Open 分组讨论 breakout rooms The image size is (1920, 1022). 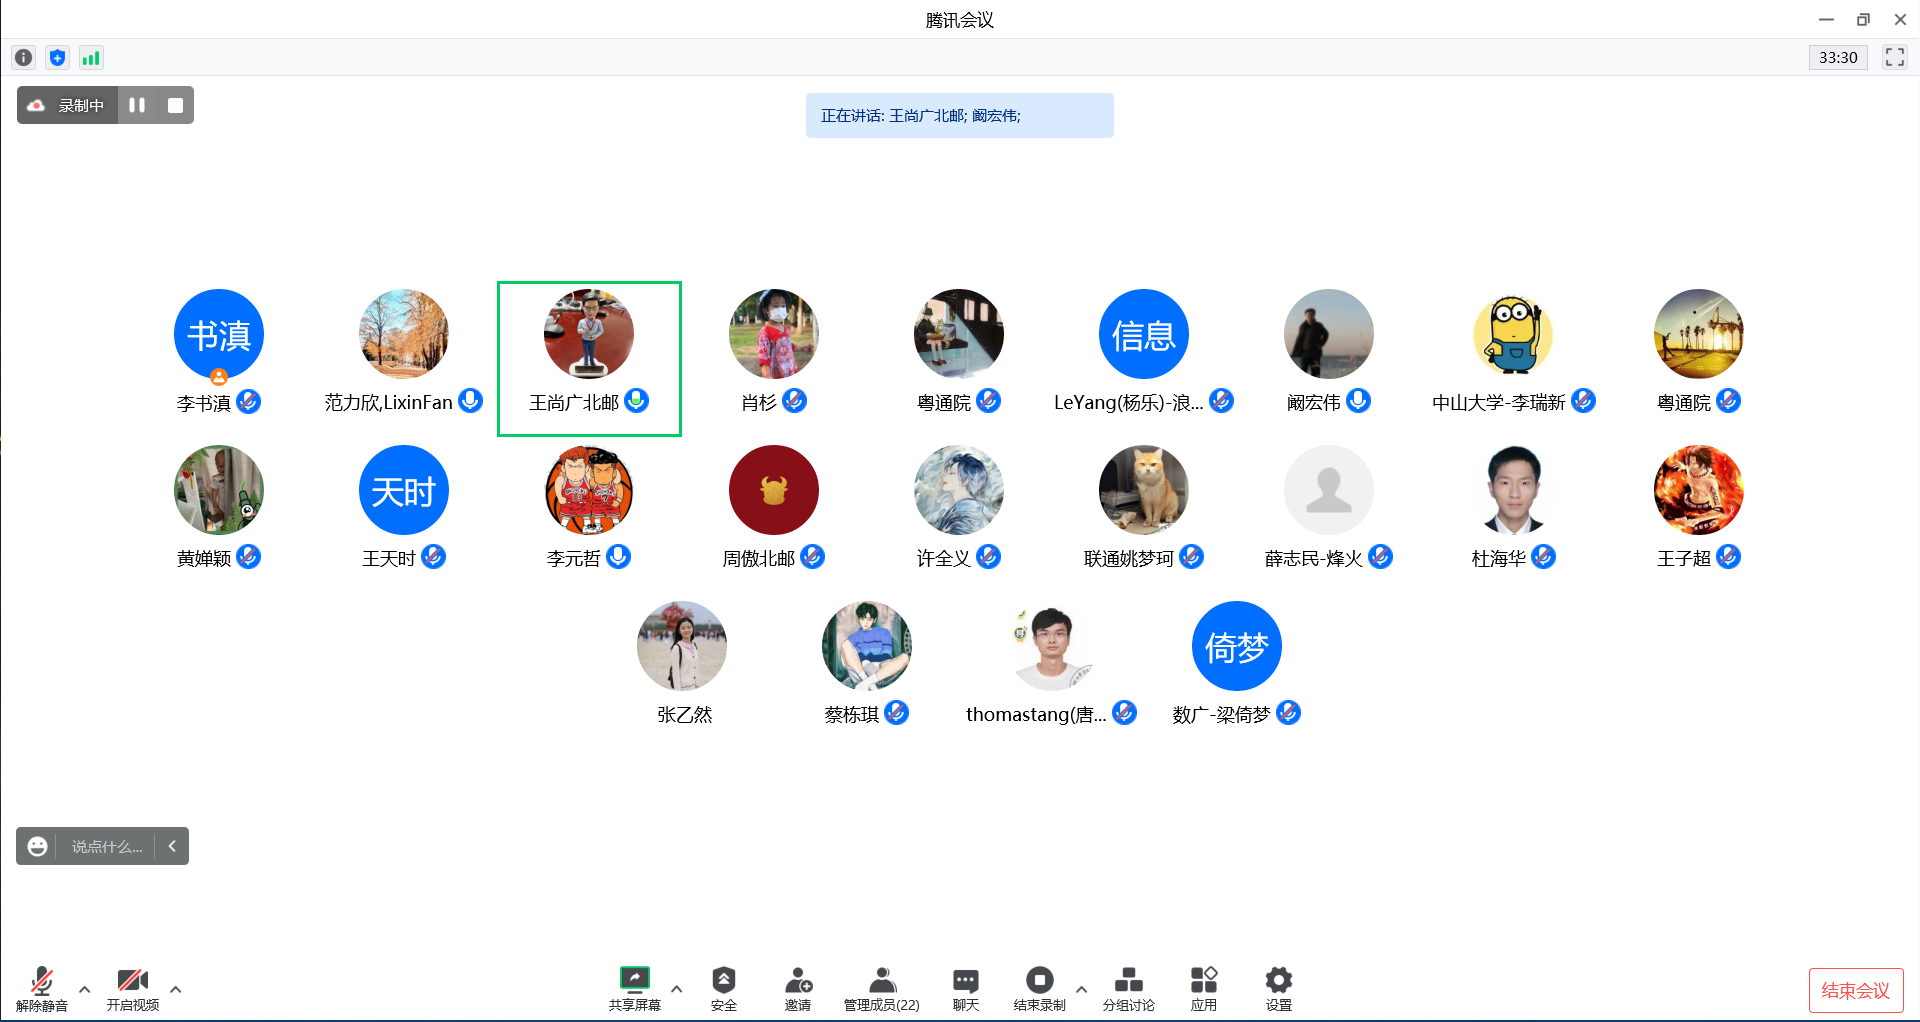(1129, 989)
